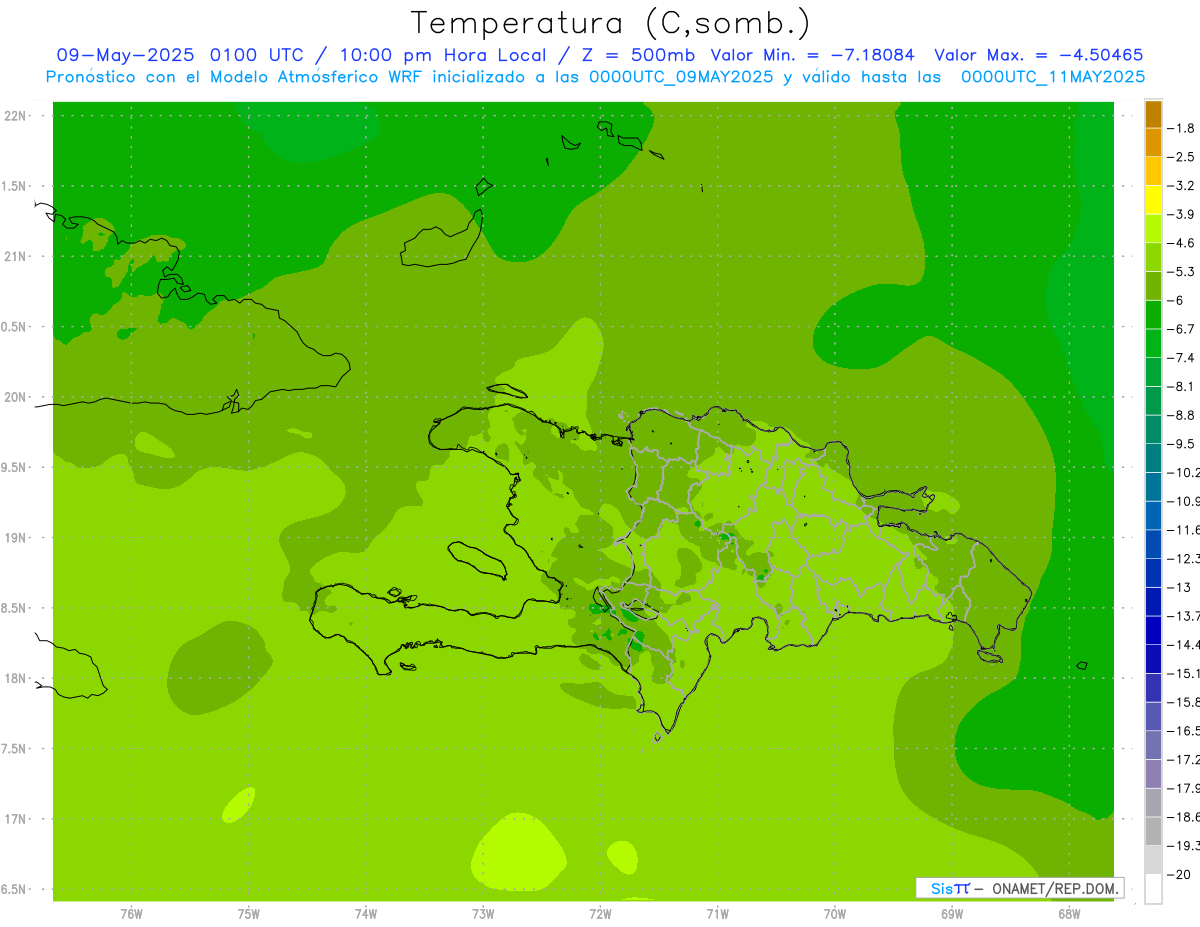1200x927 pixels.
Task: Click the 'Valor Max. = -4.50465' text
Action: pyautogui.click(x=1039, y=55)
